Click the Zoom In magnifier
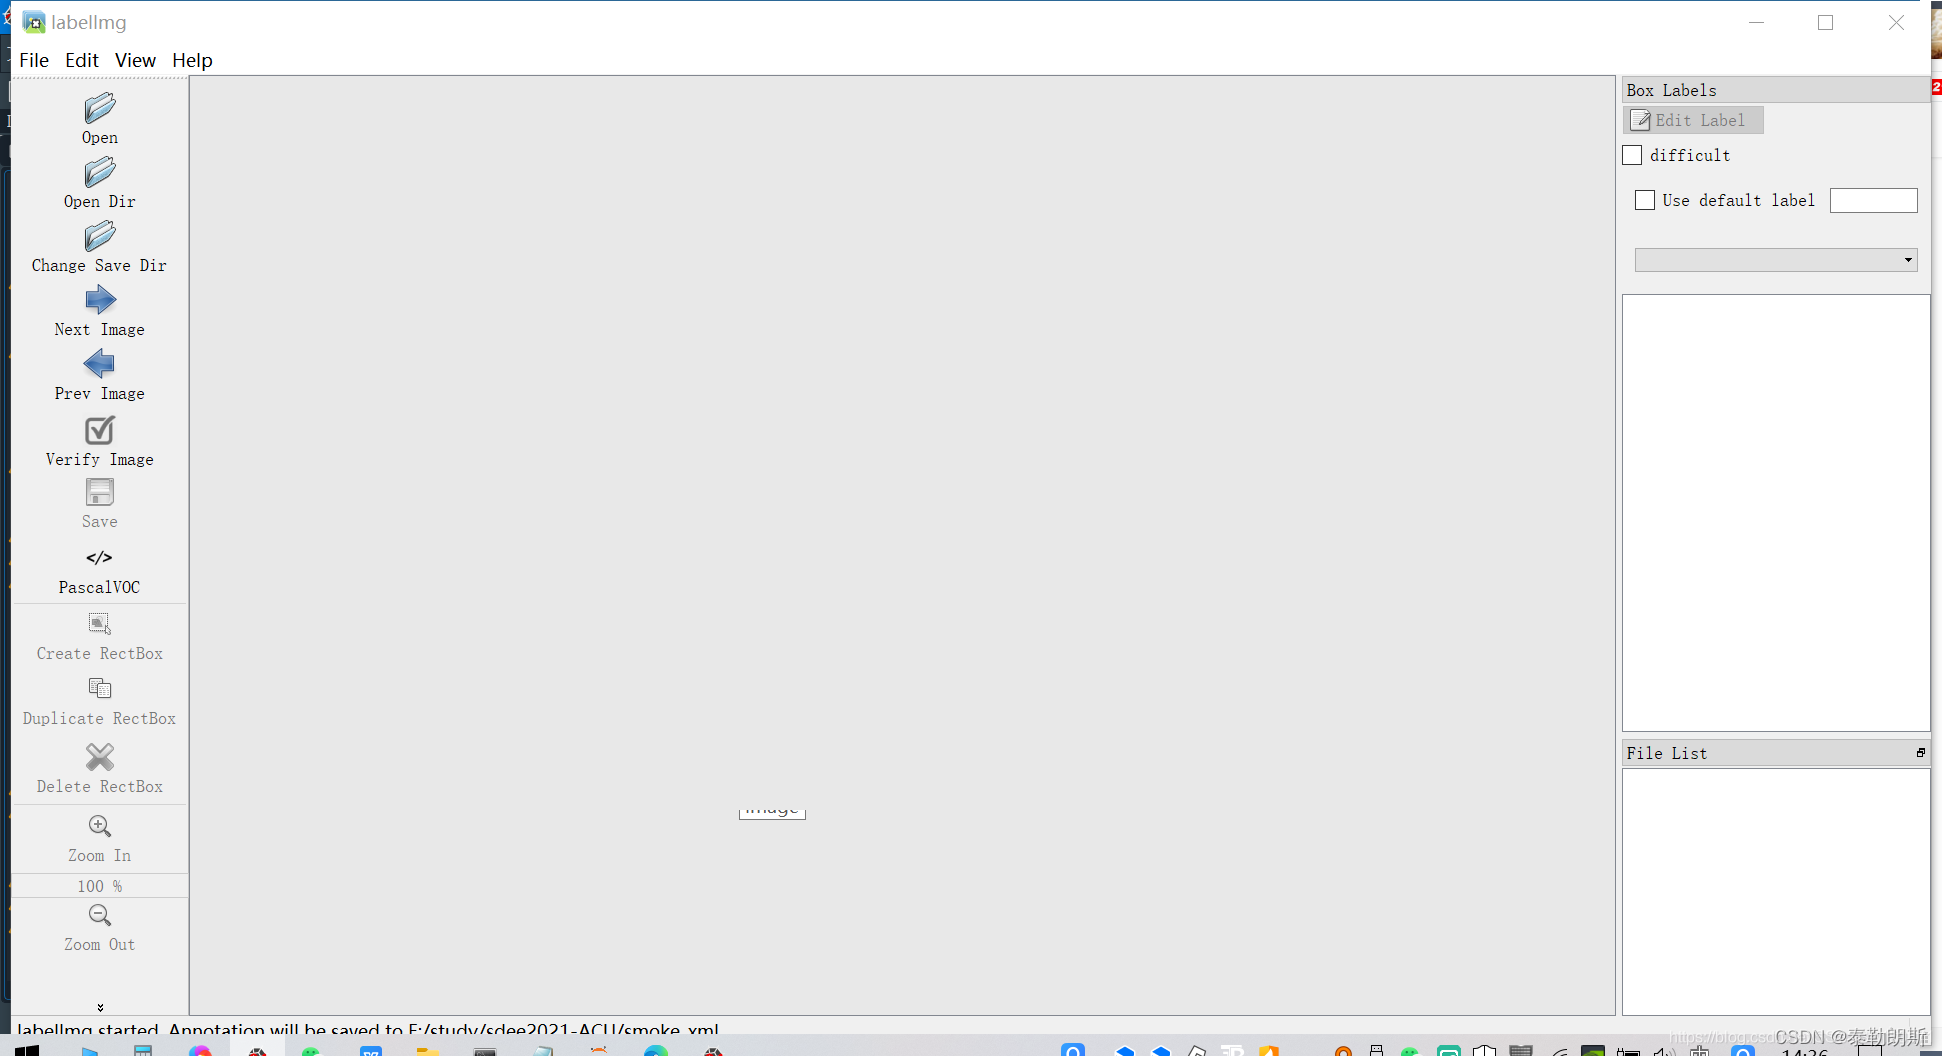This screenshot has width=1942, height=1056. (100, 826)
